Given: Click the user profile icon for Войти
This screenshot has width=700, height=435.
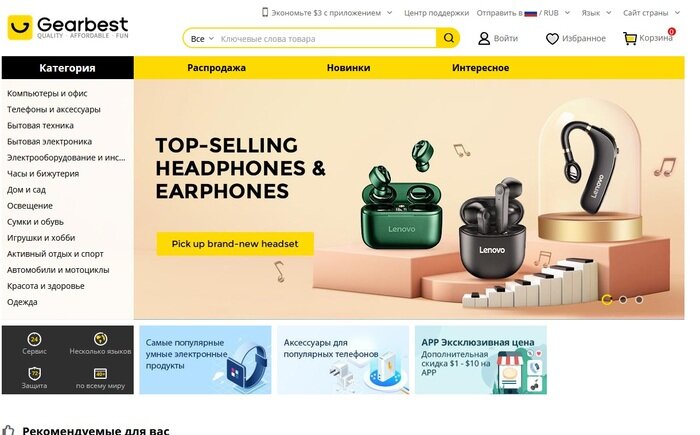Looking at the screenshot, I should pyautogui.click(x=484, y=38).
